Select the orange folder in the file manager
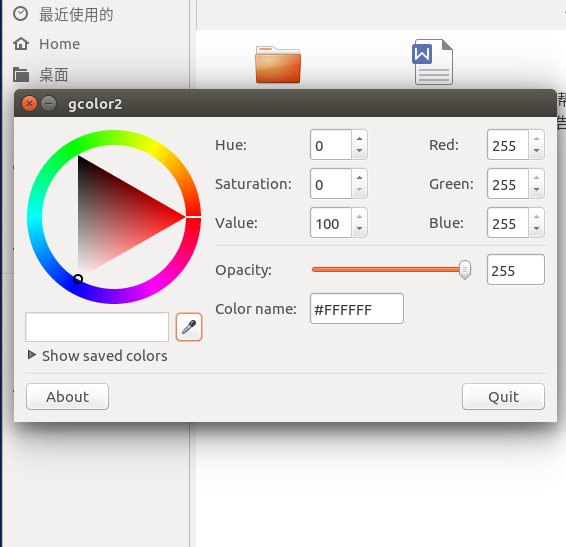 (x=278, y=65)
